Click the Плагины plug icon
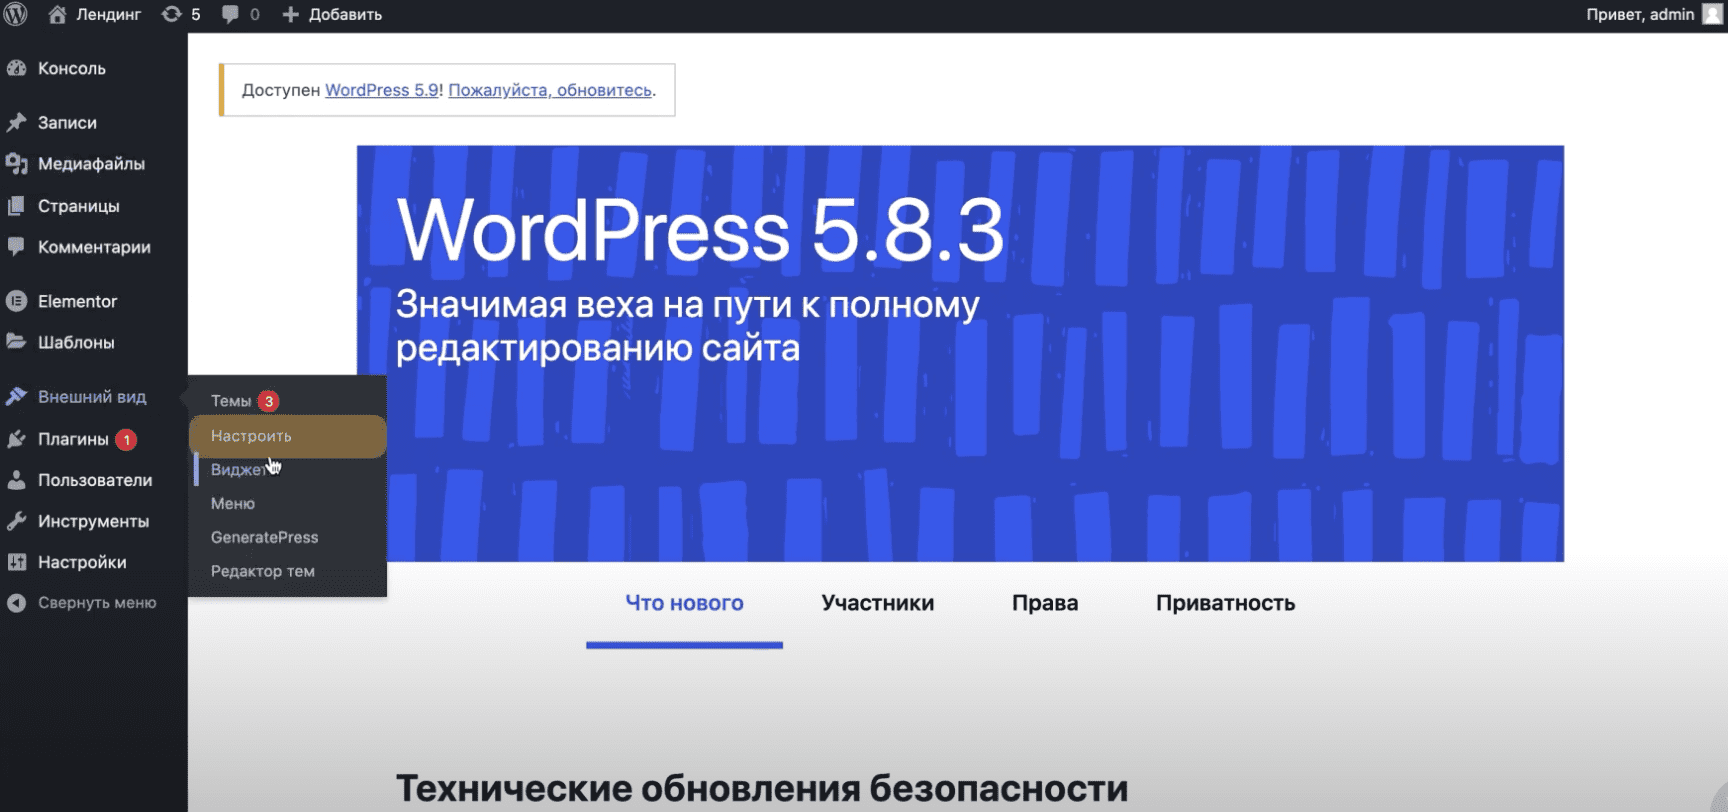 16,438
